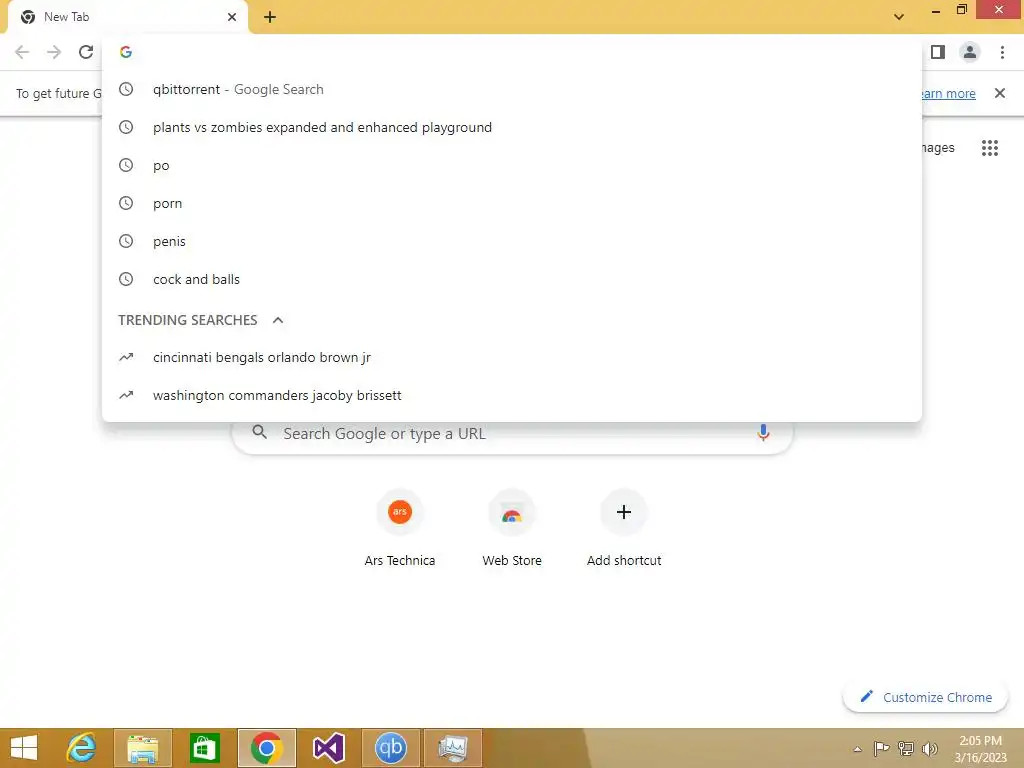The height and width of the screenshot is (768, 1024).
Task: Open the Chrome profile avatar
Action: point(970,52)
